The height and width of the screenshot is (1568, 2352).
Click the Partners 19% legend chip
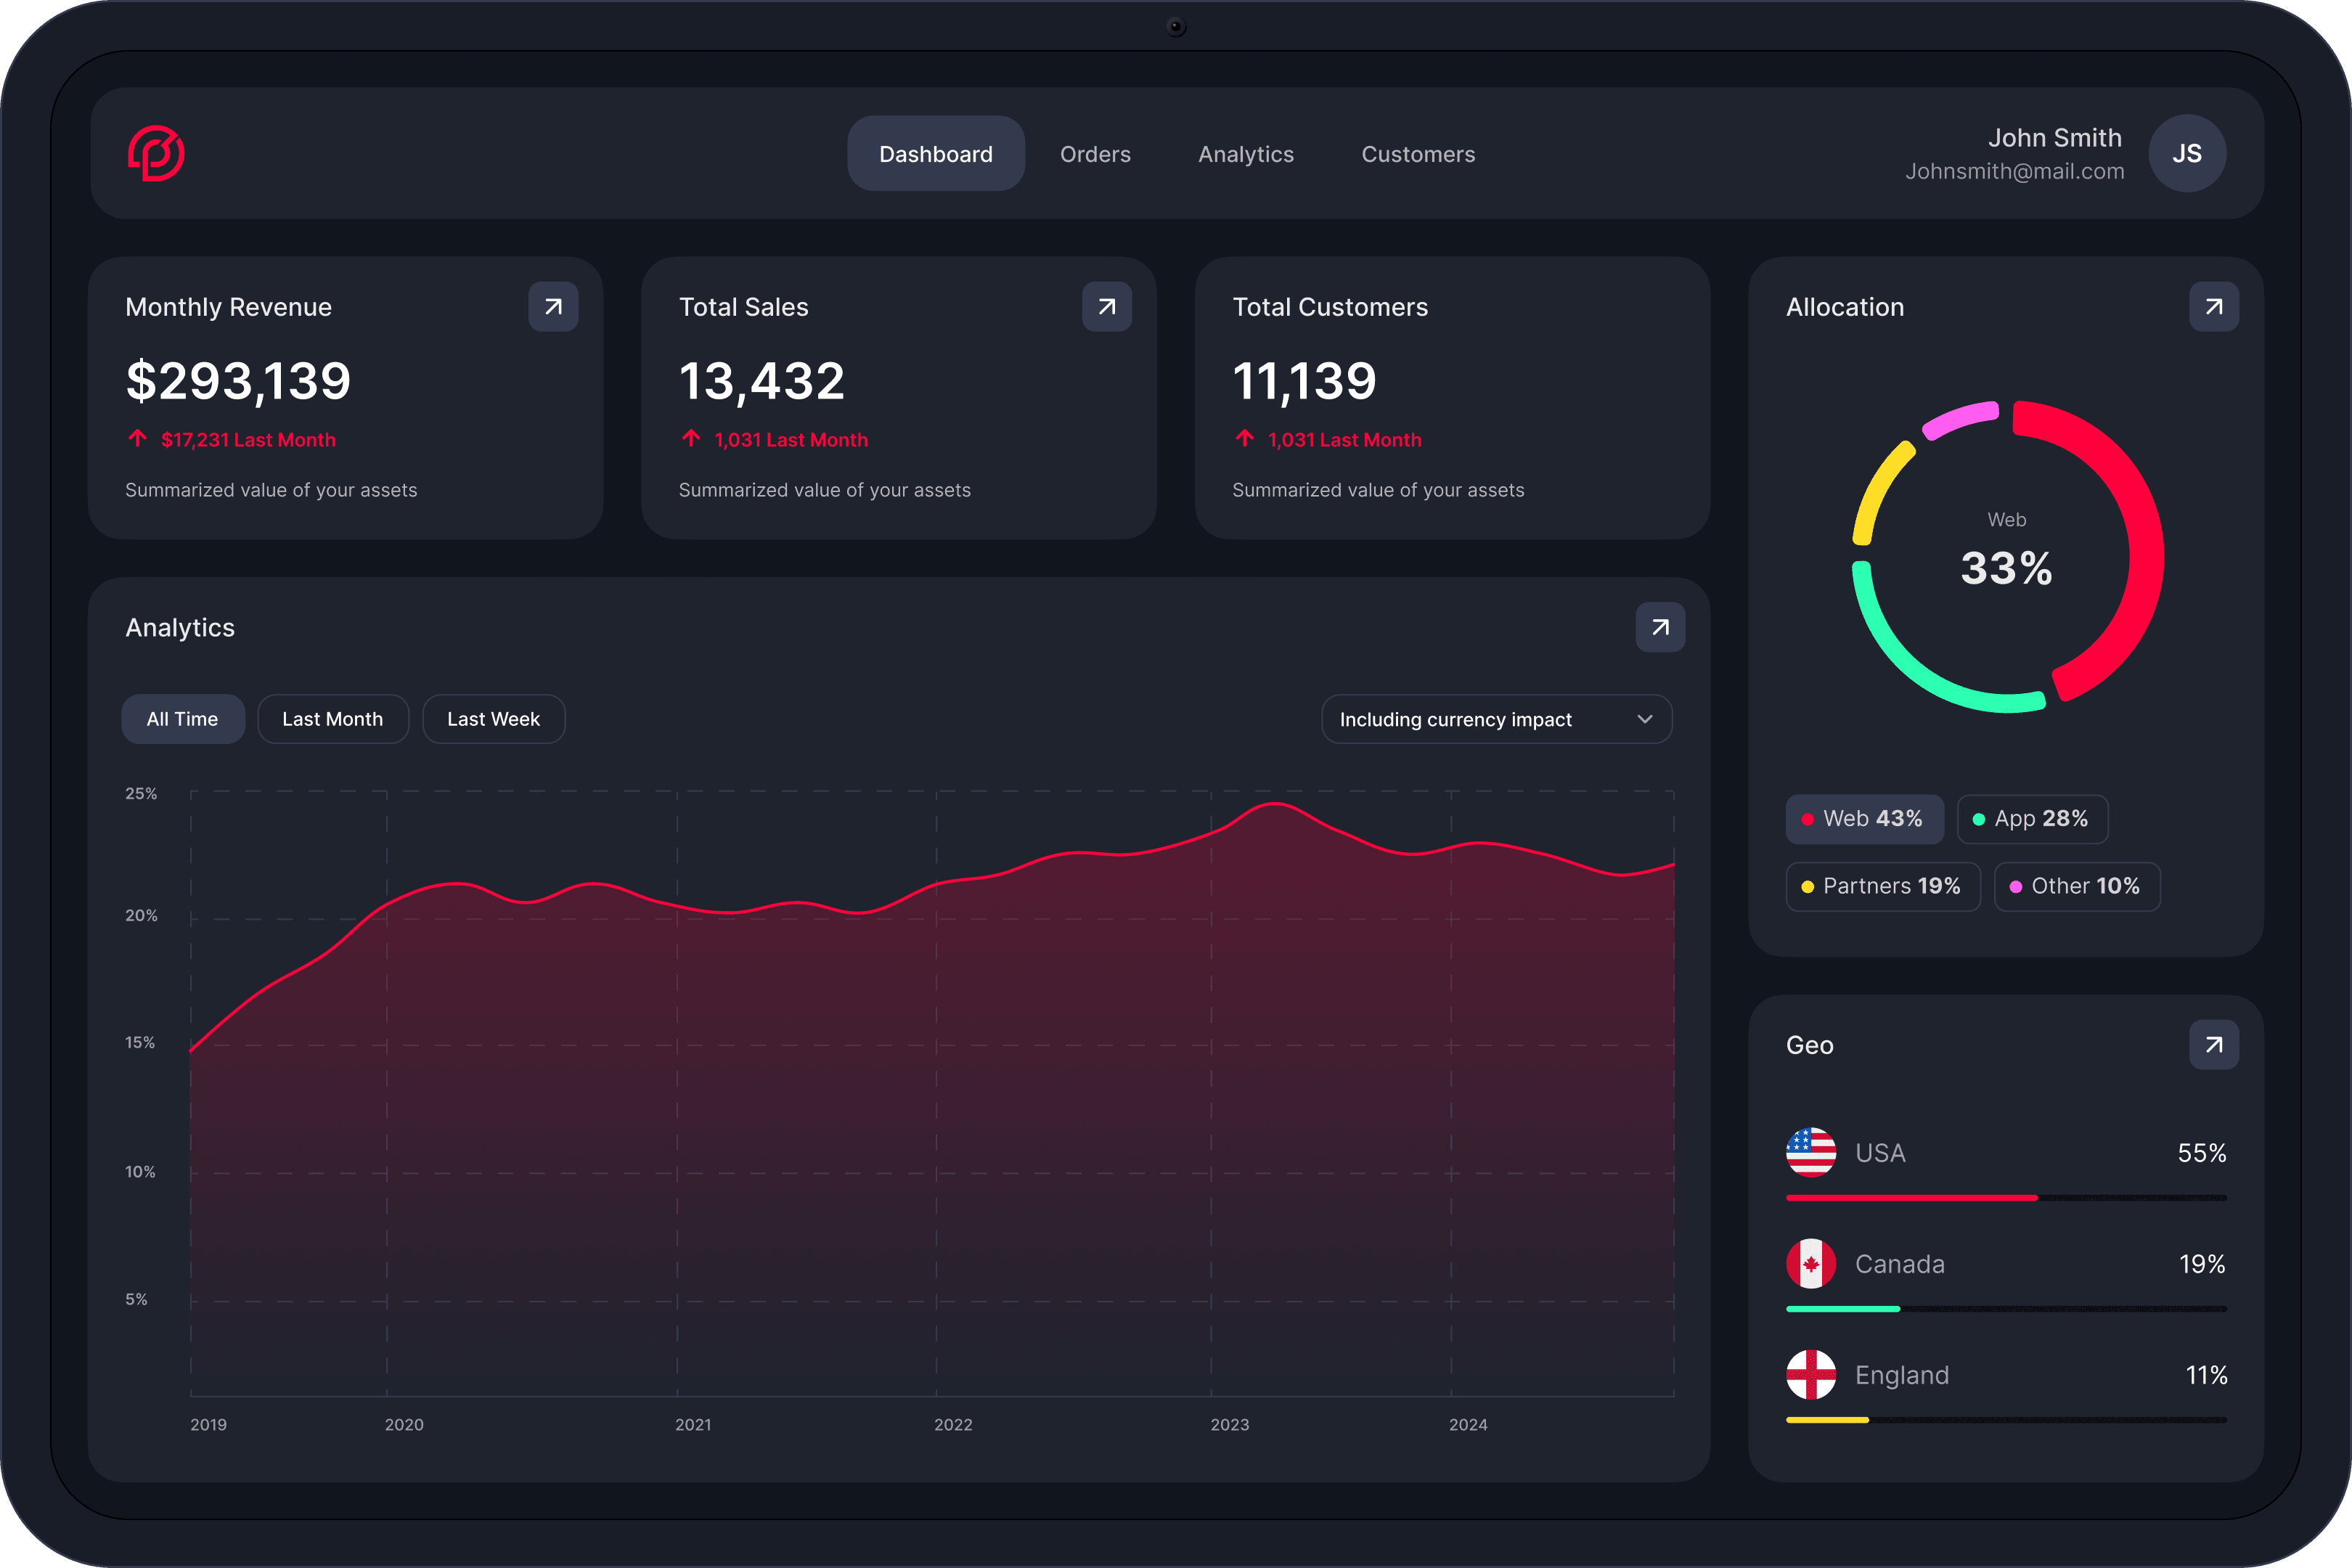tap(1882, 886)
